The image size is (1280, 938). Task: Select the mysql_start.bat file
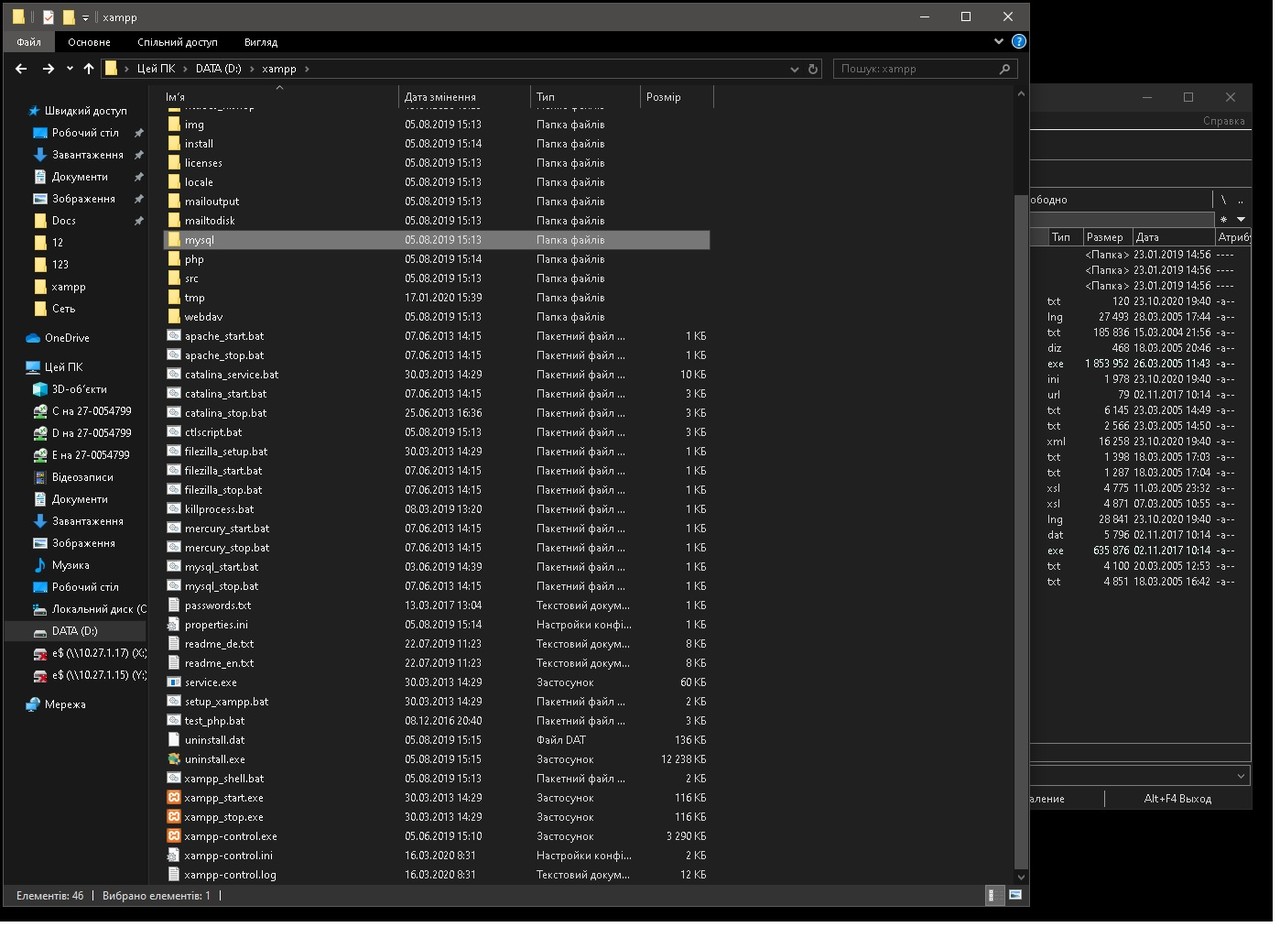click(221, 567)
